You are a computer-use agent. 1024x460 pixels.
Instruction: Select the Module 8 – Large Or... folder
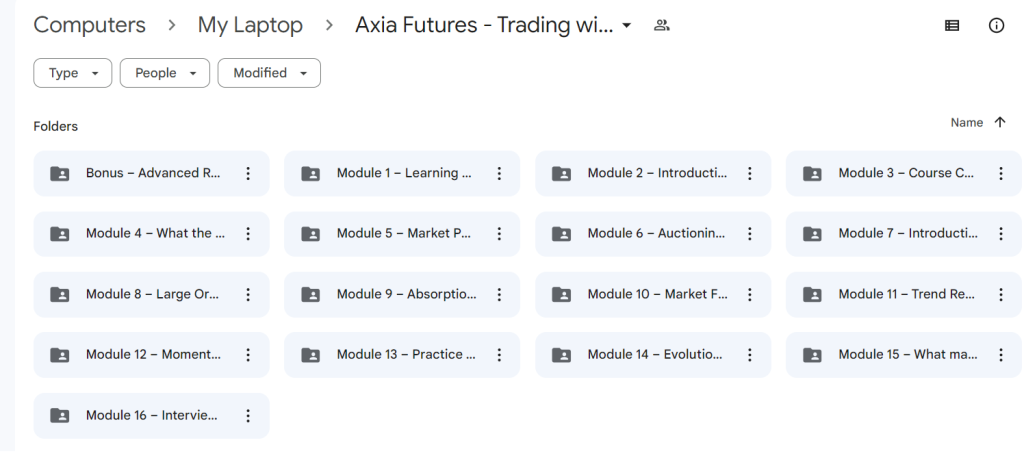click(x=152, y=294)
